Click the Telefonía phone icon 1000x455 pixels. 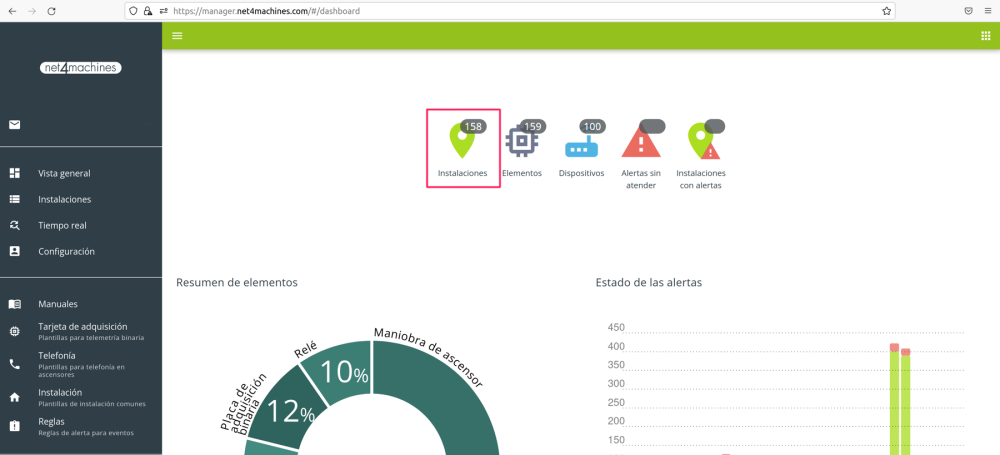pos(15,364)
